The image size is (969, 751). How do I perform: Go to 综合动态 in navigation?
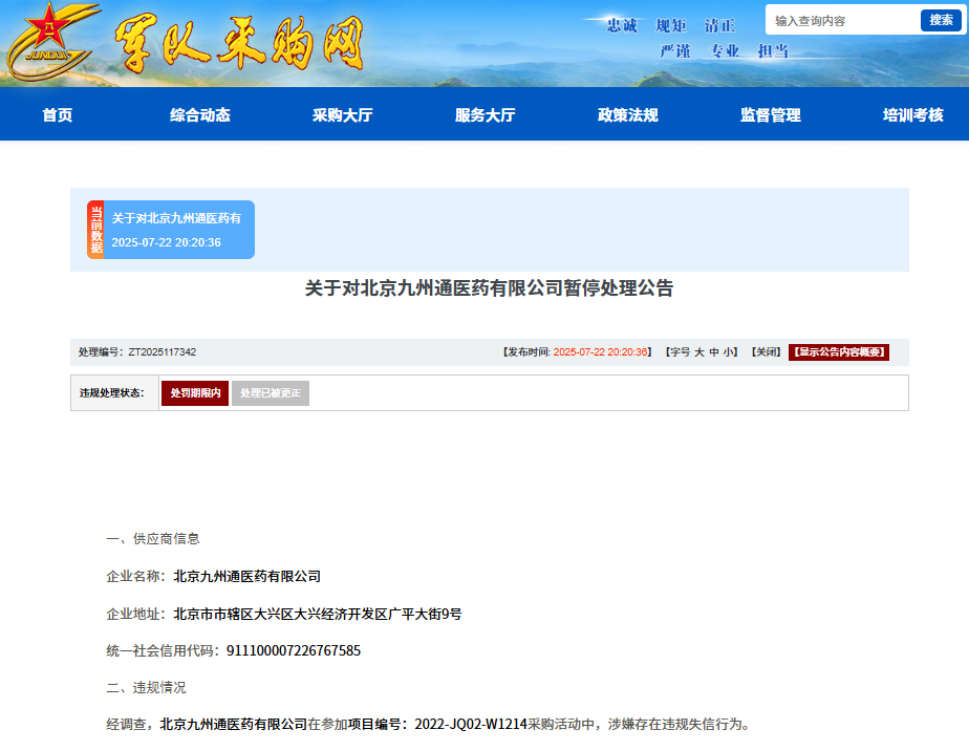(200, 115)
